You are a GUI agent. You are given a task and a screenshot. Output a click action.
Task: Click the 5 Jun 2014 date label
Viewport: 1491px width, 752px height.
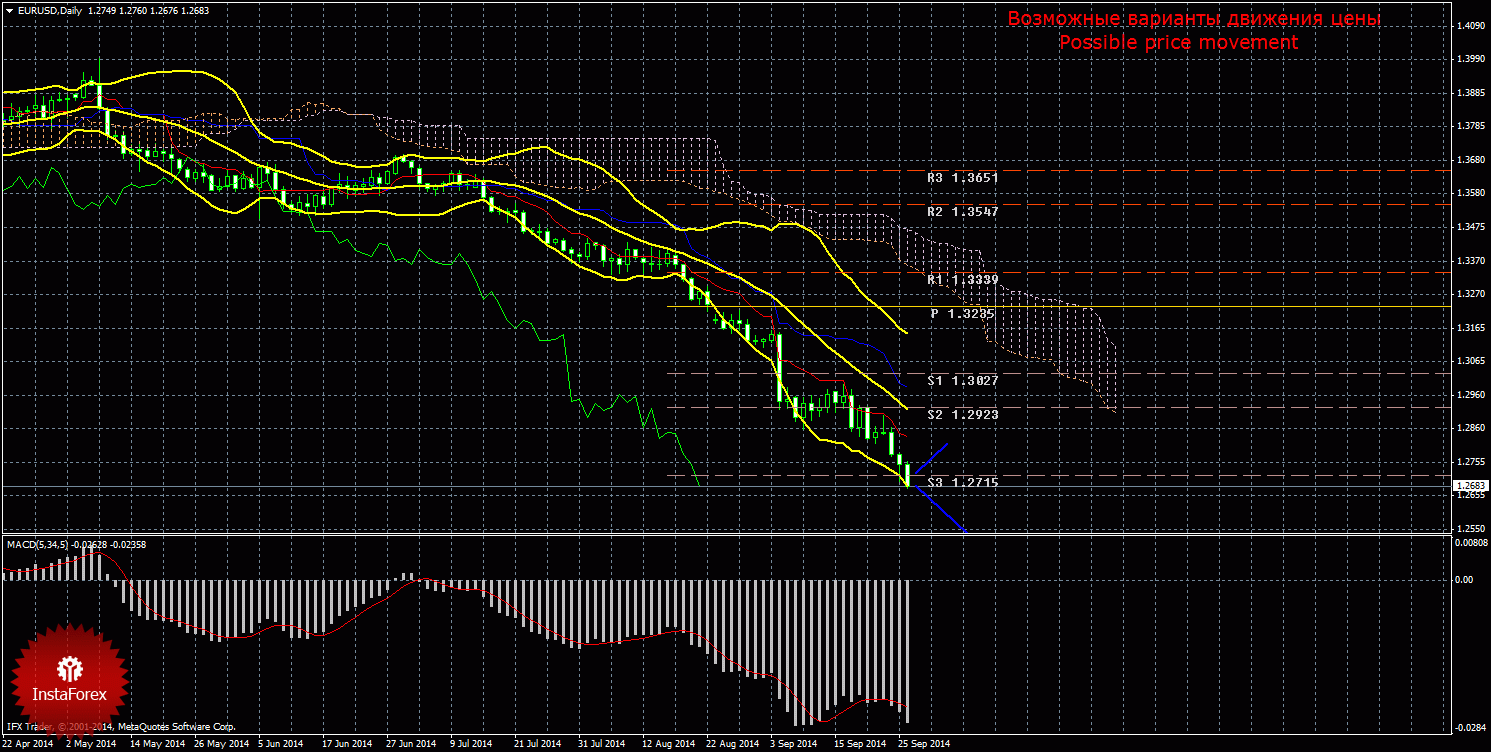click(281, 744)
